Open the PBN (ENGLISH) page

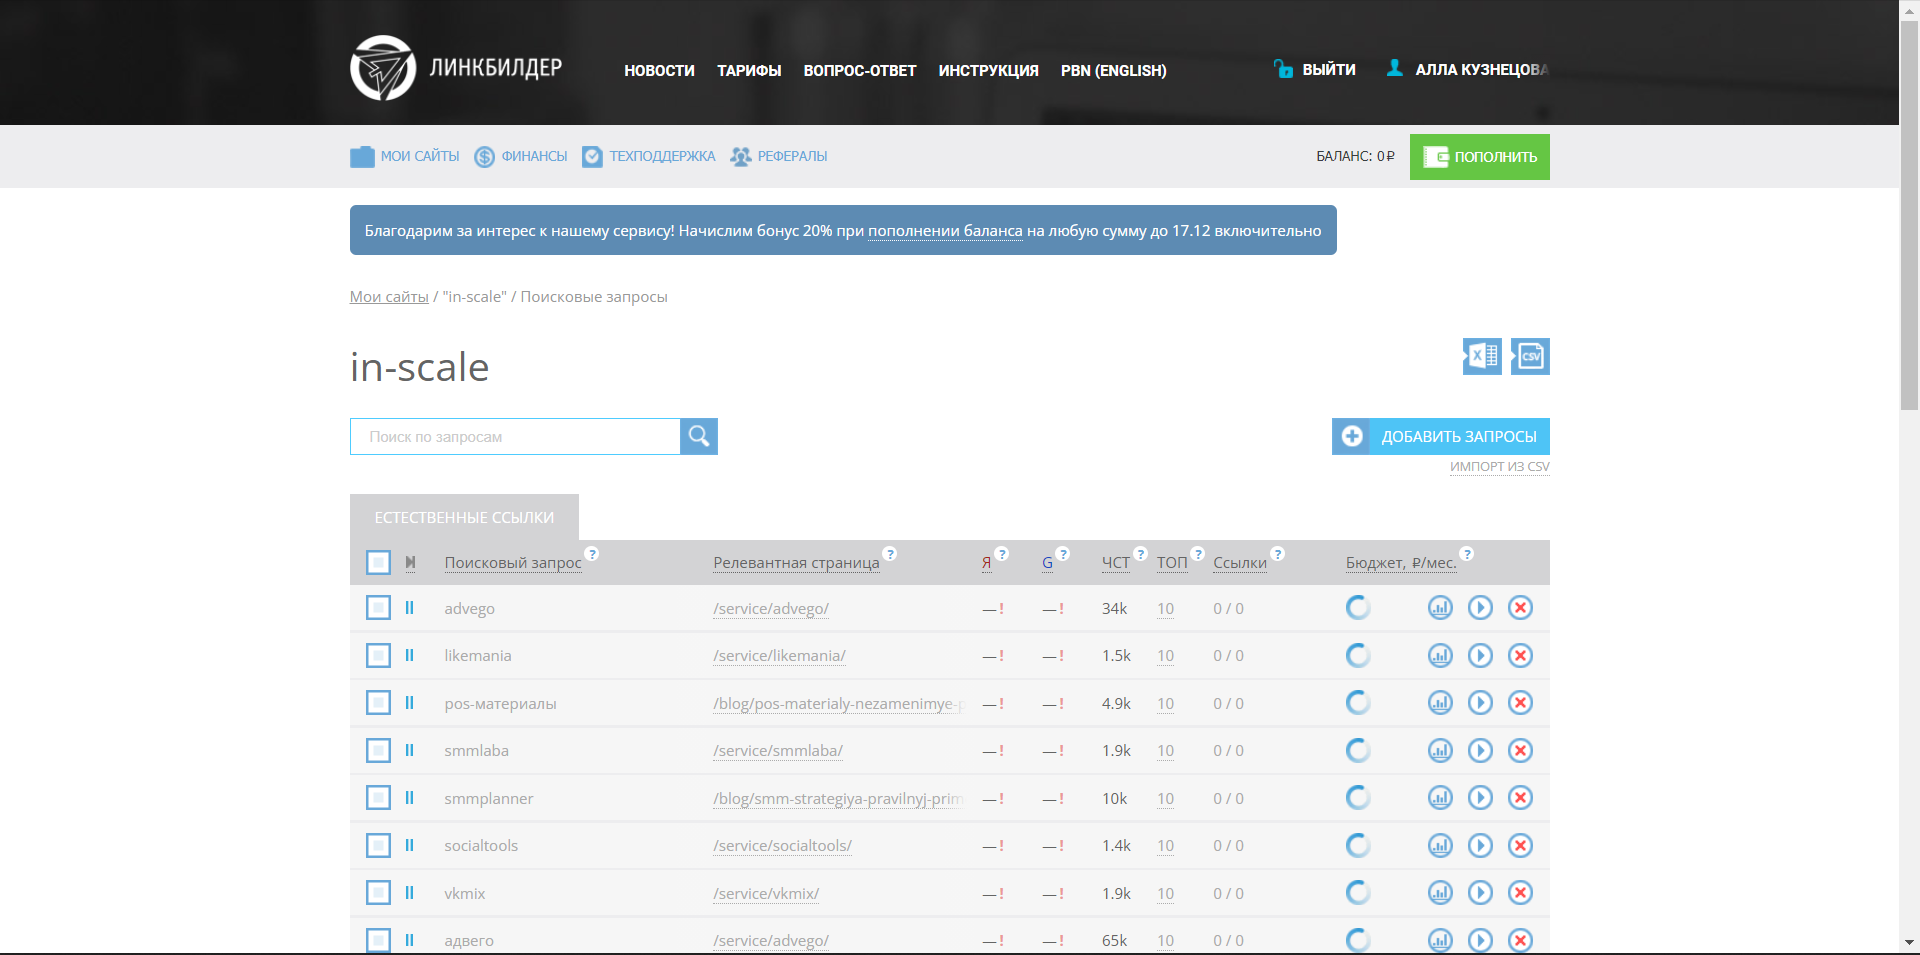[x=1114, y=70]
